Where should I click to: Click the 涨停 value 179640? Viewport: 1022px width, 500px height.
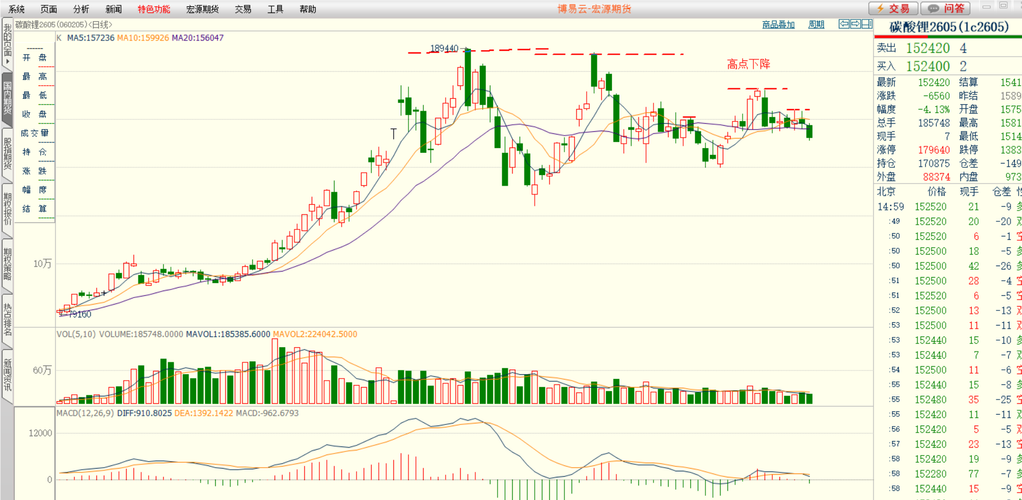934,149
